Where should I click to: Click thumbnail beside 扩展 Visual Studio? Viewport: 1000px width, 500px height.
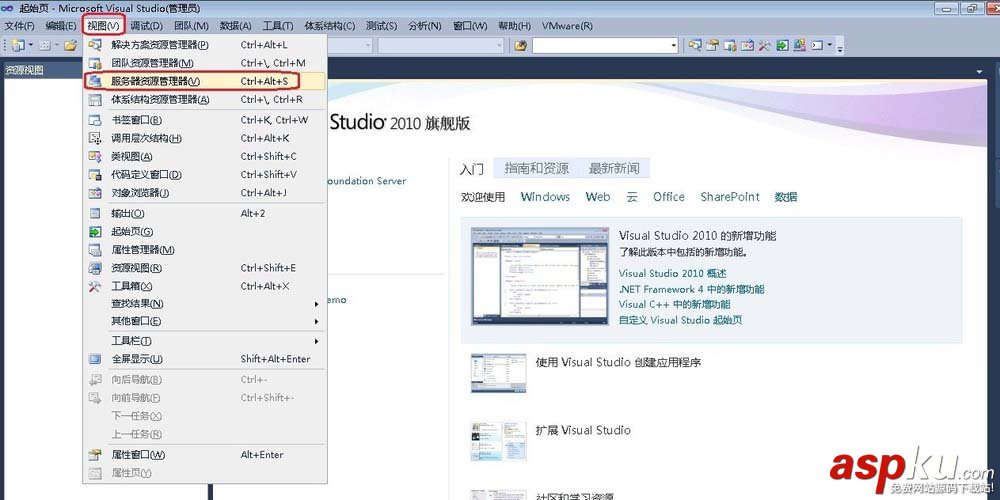[x=499, y=441]
